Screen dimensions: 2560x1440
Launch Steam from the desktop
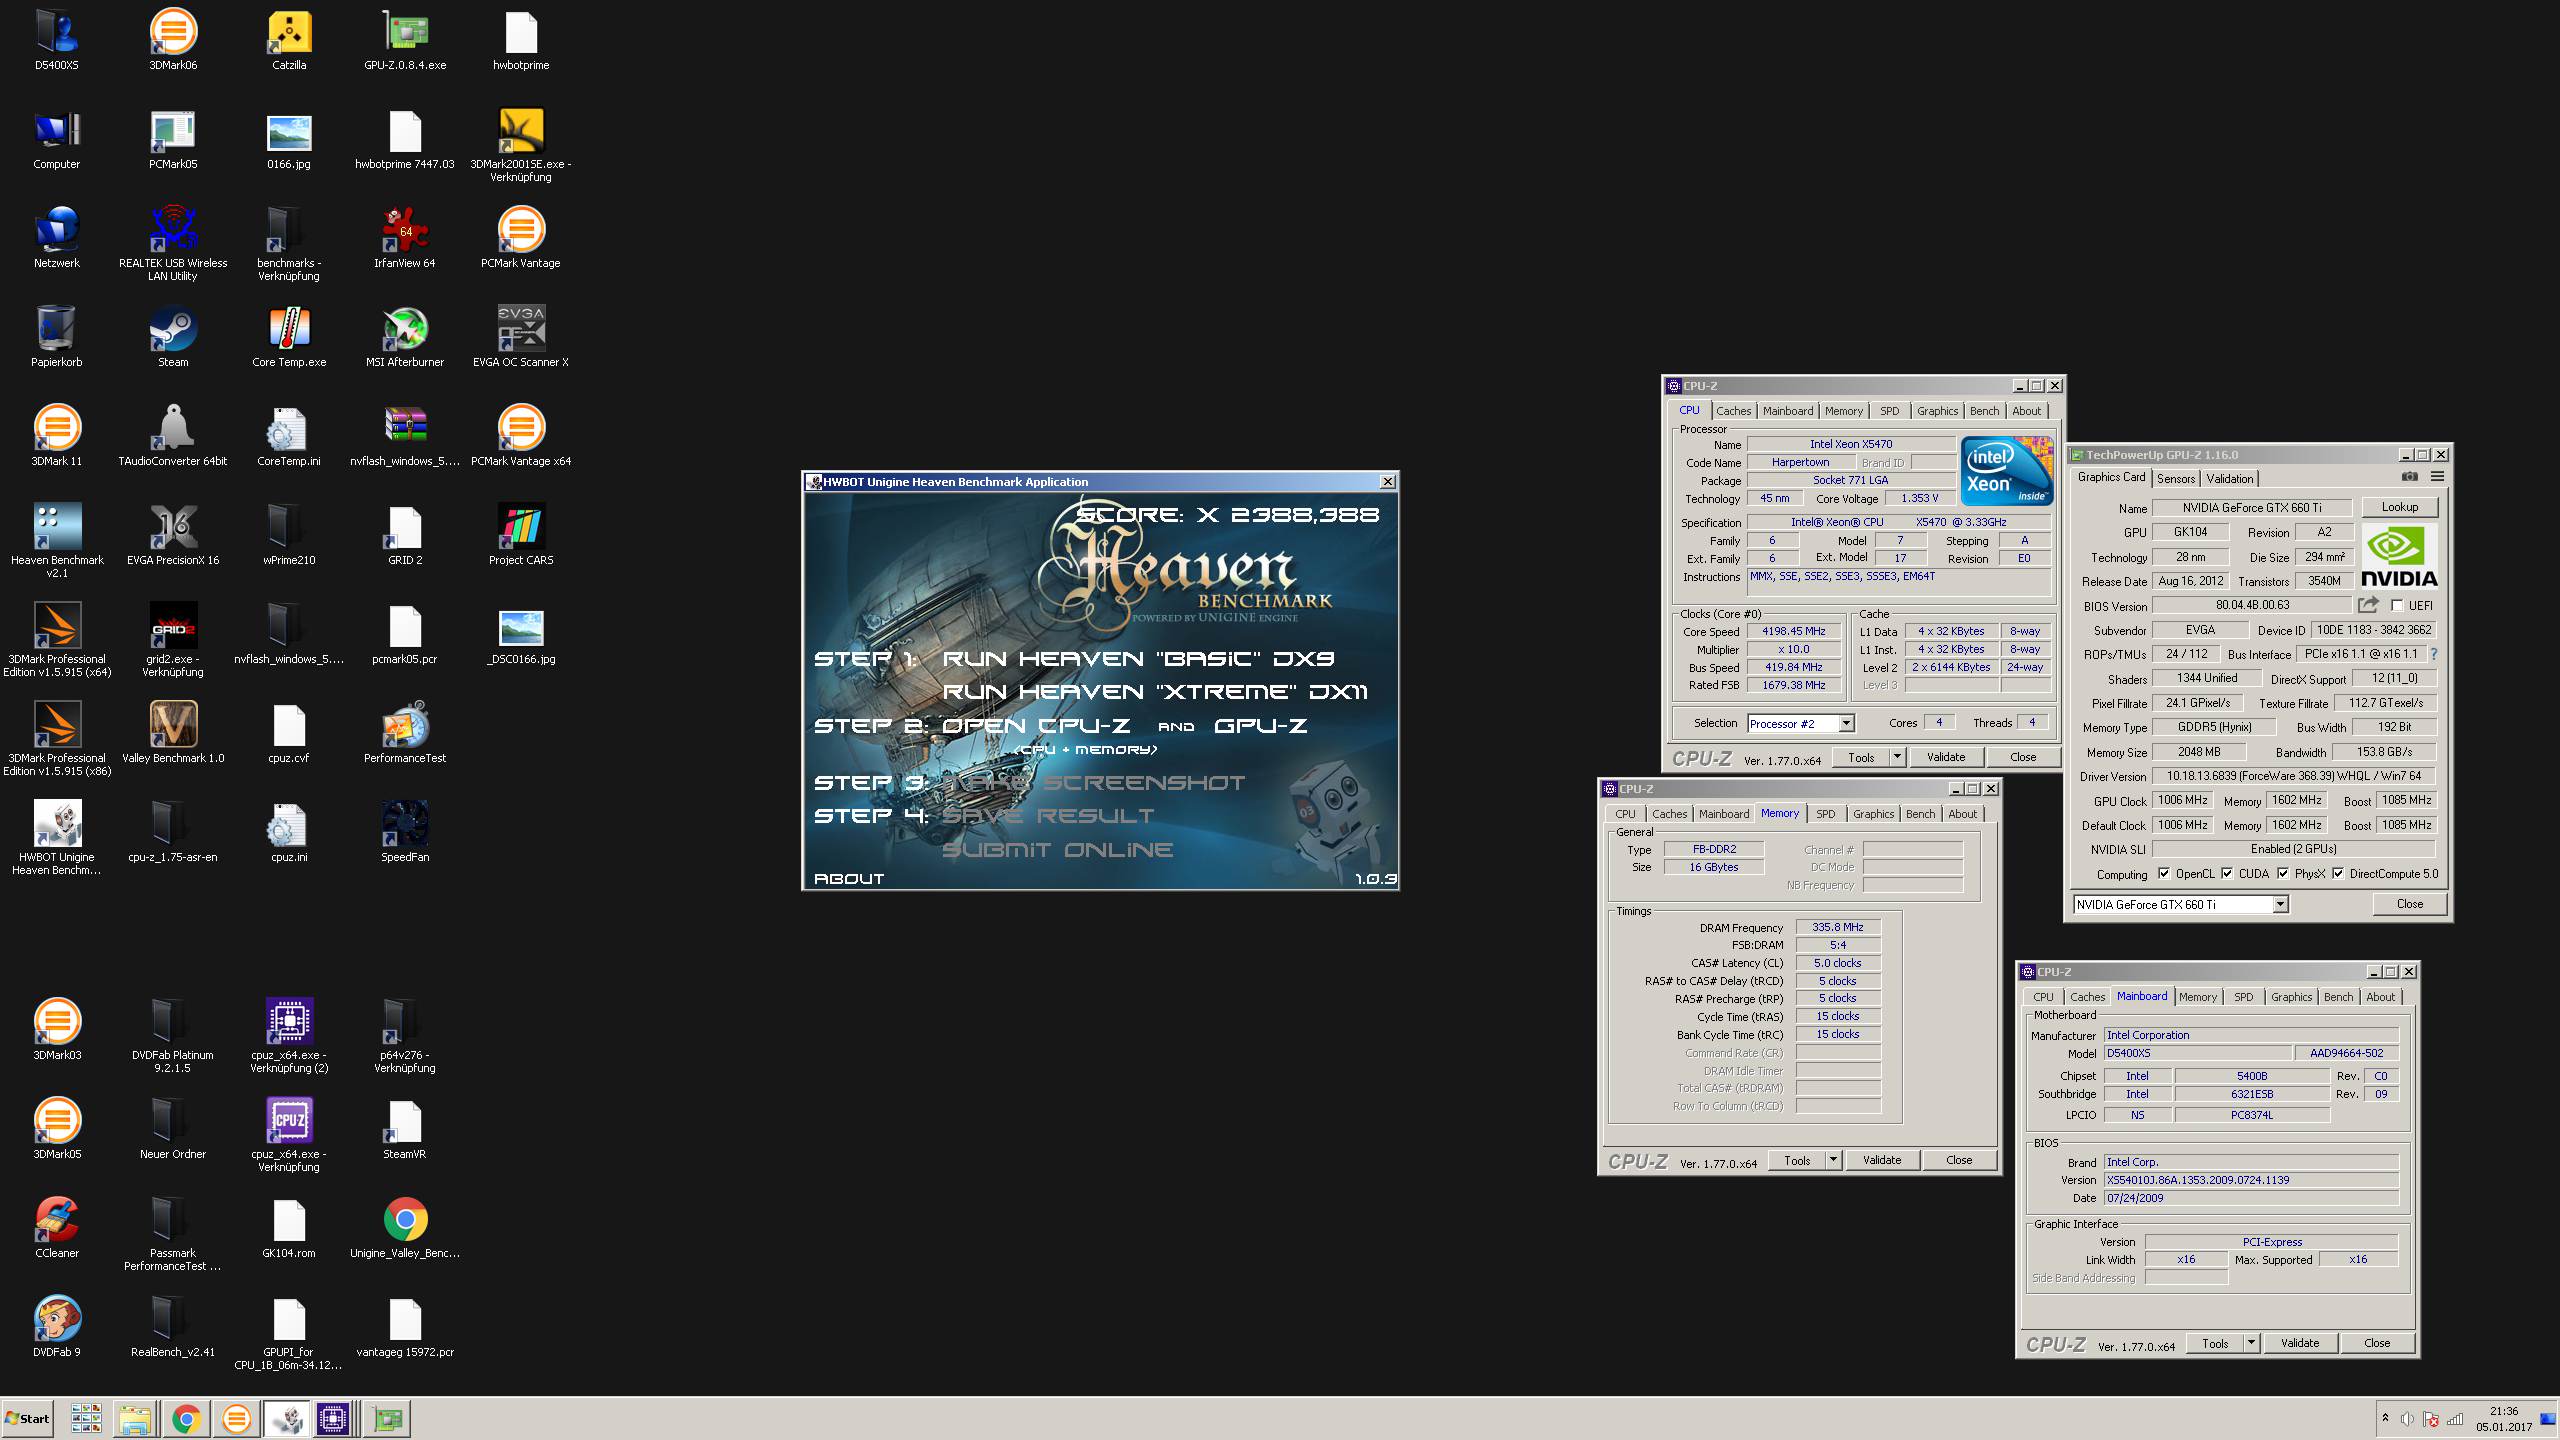click(x=173, y=337)
